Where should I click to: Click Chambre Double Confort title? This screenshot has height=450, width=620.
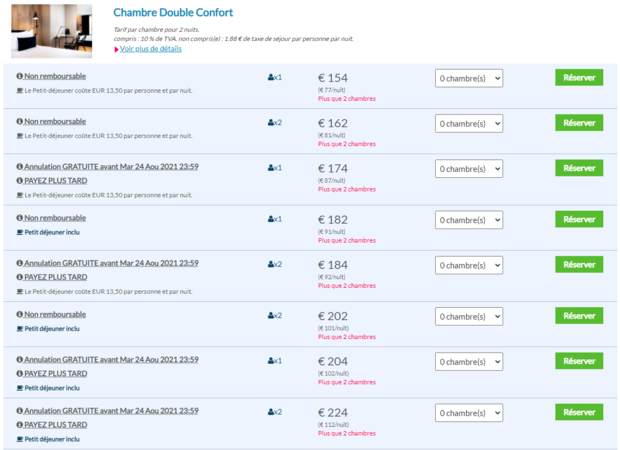[173, 13]
